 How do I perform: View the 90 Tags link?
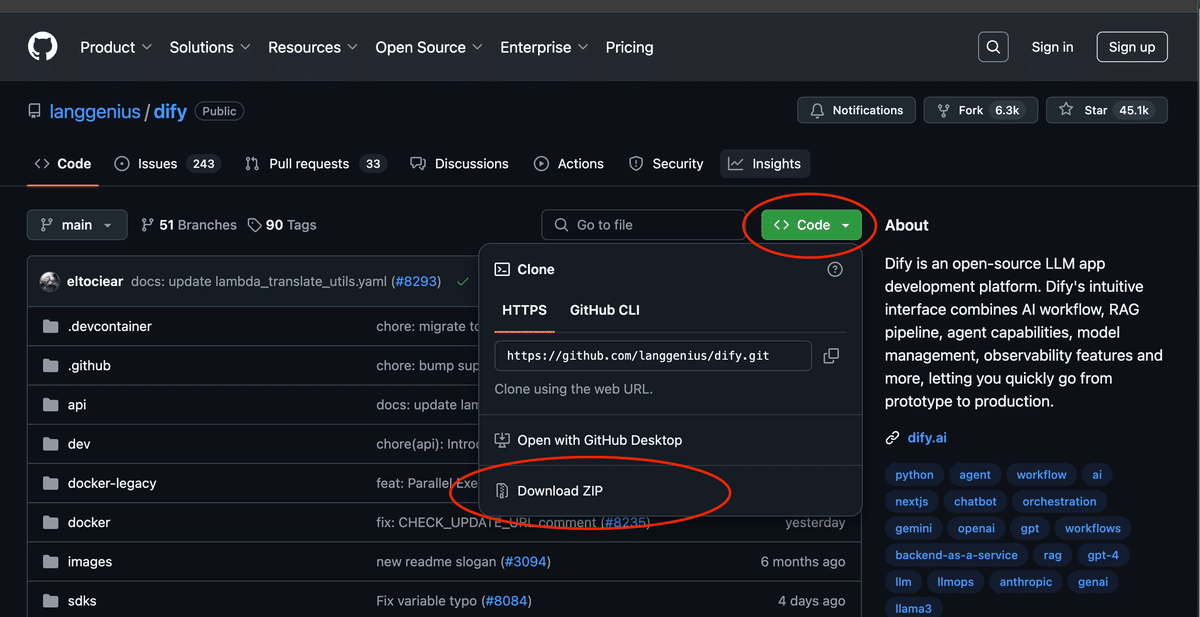coord(282,225)
